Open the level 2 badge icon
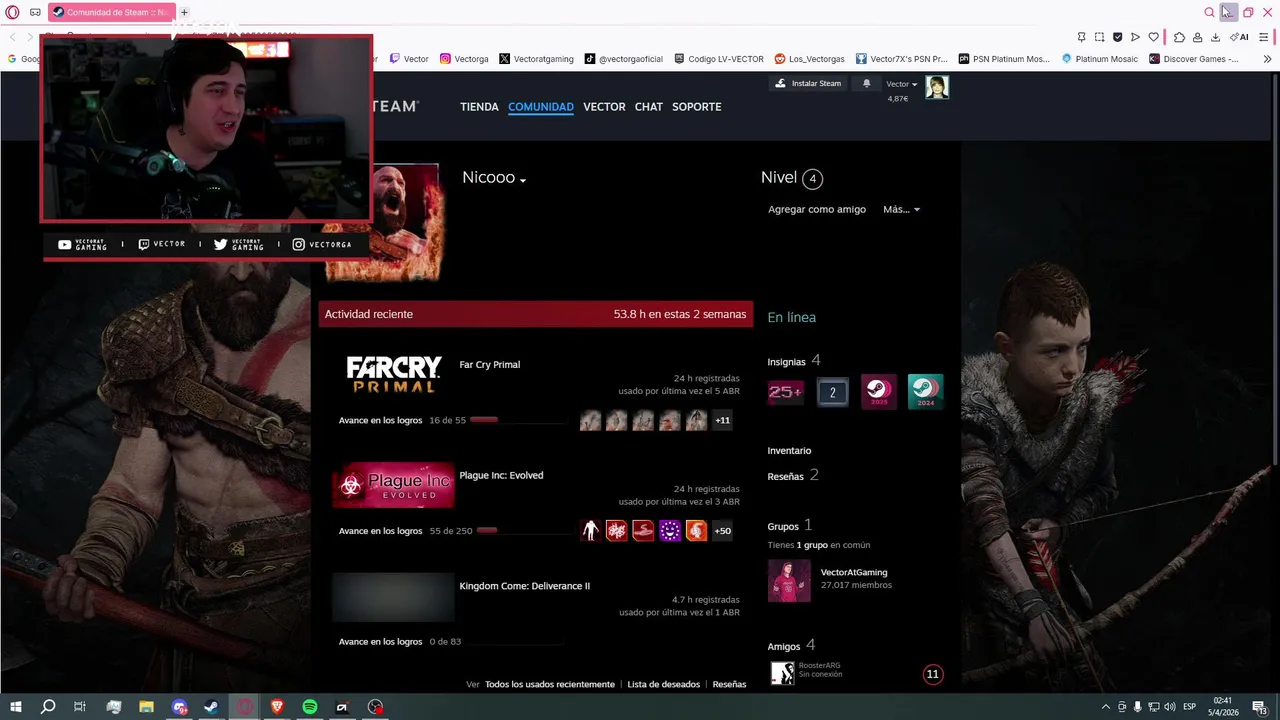This screenshot has height=720, width=1280. pyautogui.click(x=832, y=392)
